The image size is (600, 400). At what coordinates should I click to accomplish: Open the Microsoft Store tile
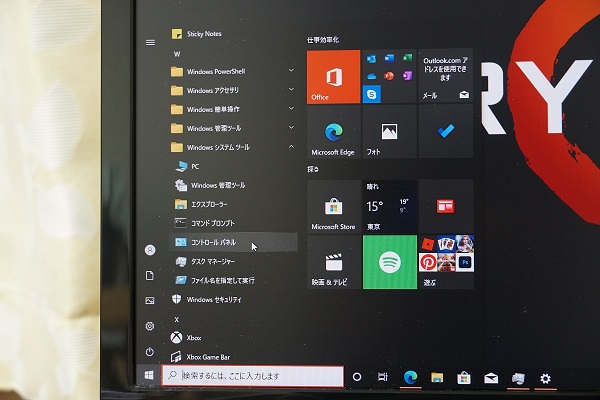(x=333, y=206)
